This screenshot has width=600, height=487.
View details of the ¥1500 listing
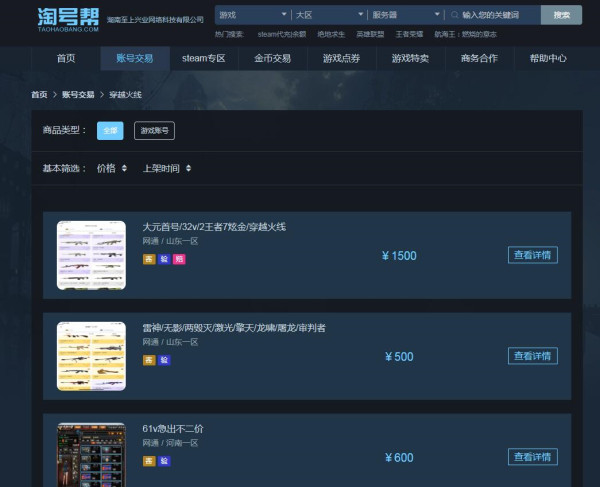[533, 255]
